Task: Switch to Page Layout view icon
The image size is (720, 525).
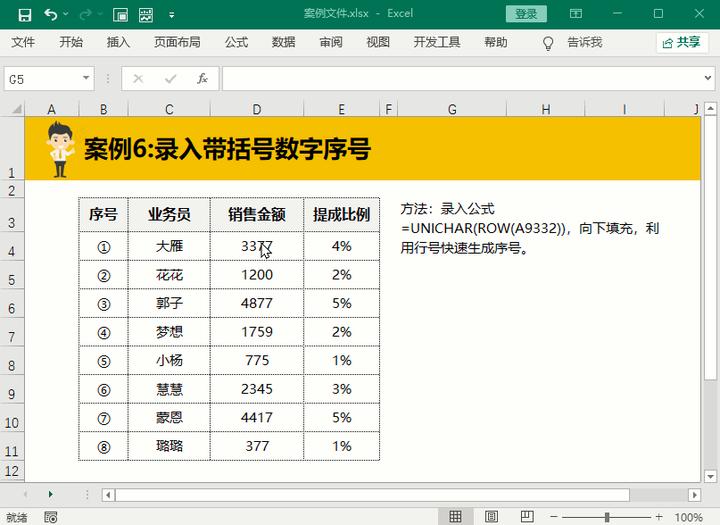Action: 491,517
